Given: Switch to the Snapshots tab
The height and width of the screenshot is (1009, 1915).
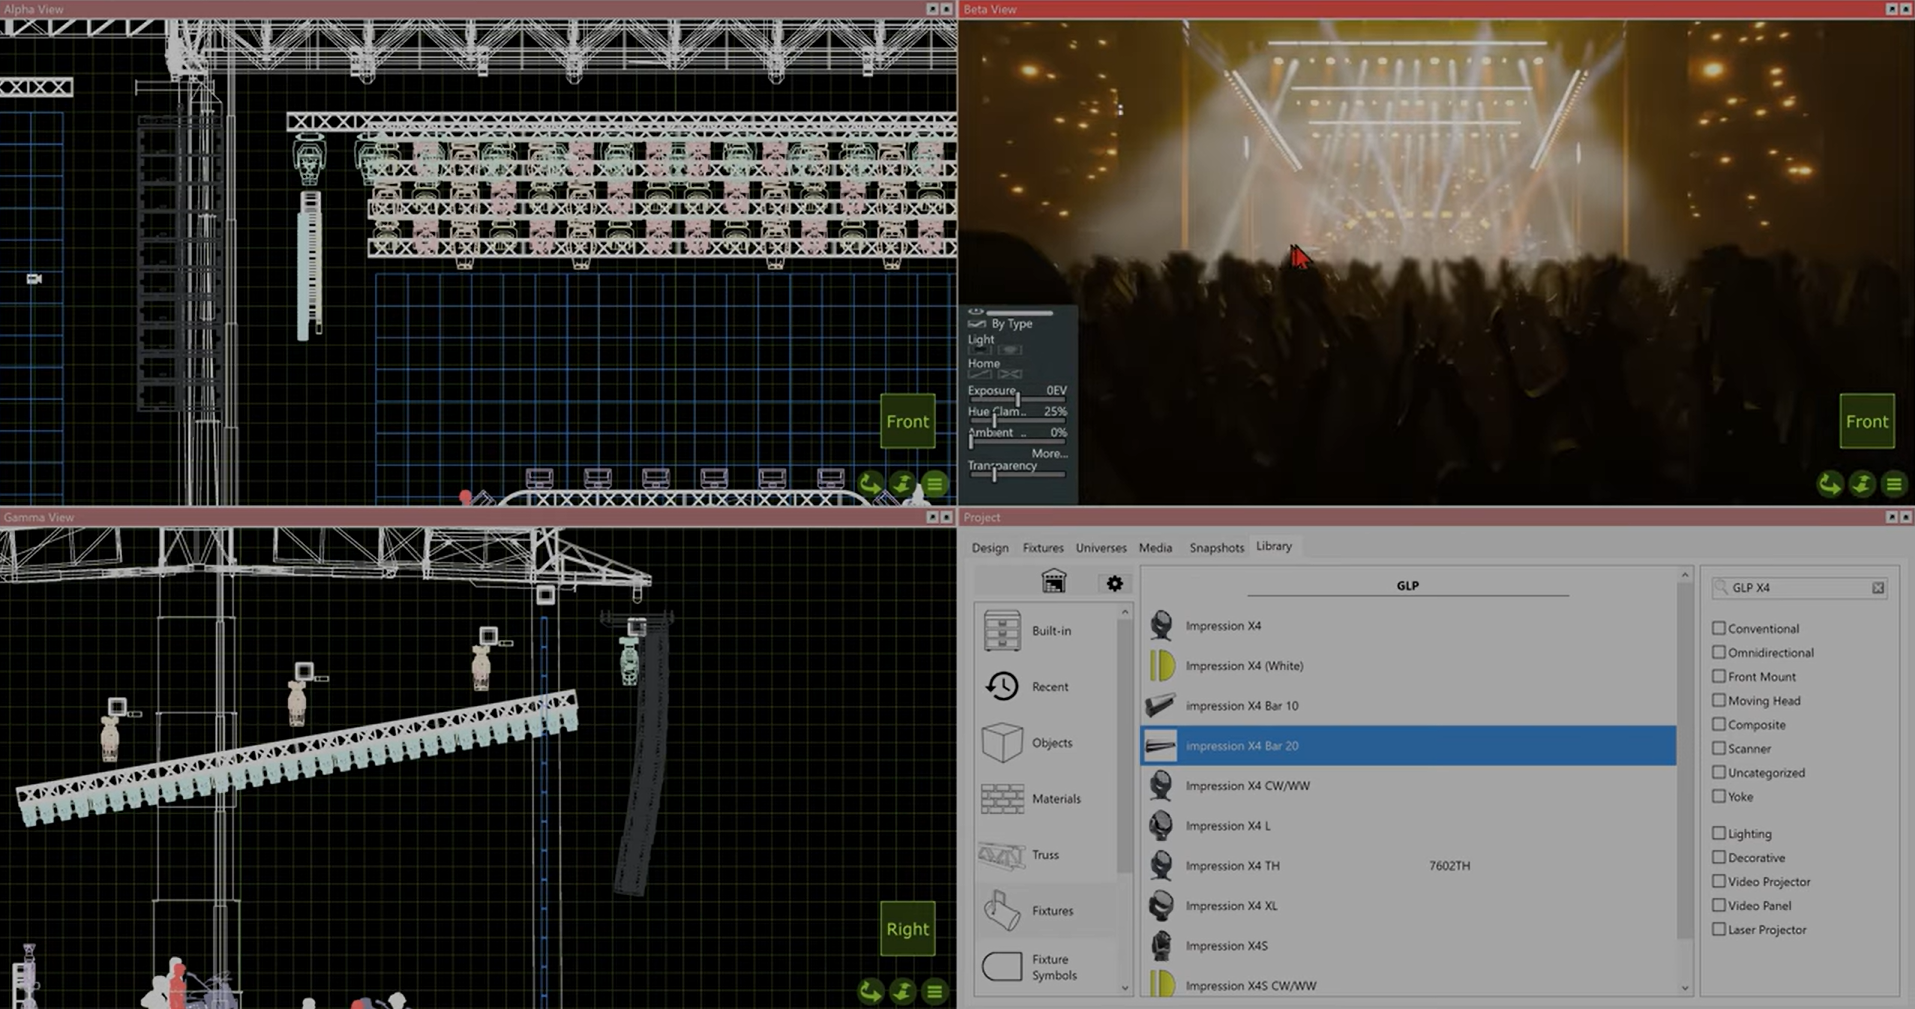Looking at the screenshot, I should [x=1216, y=547].
